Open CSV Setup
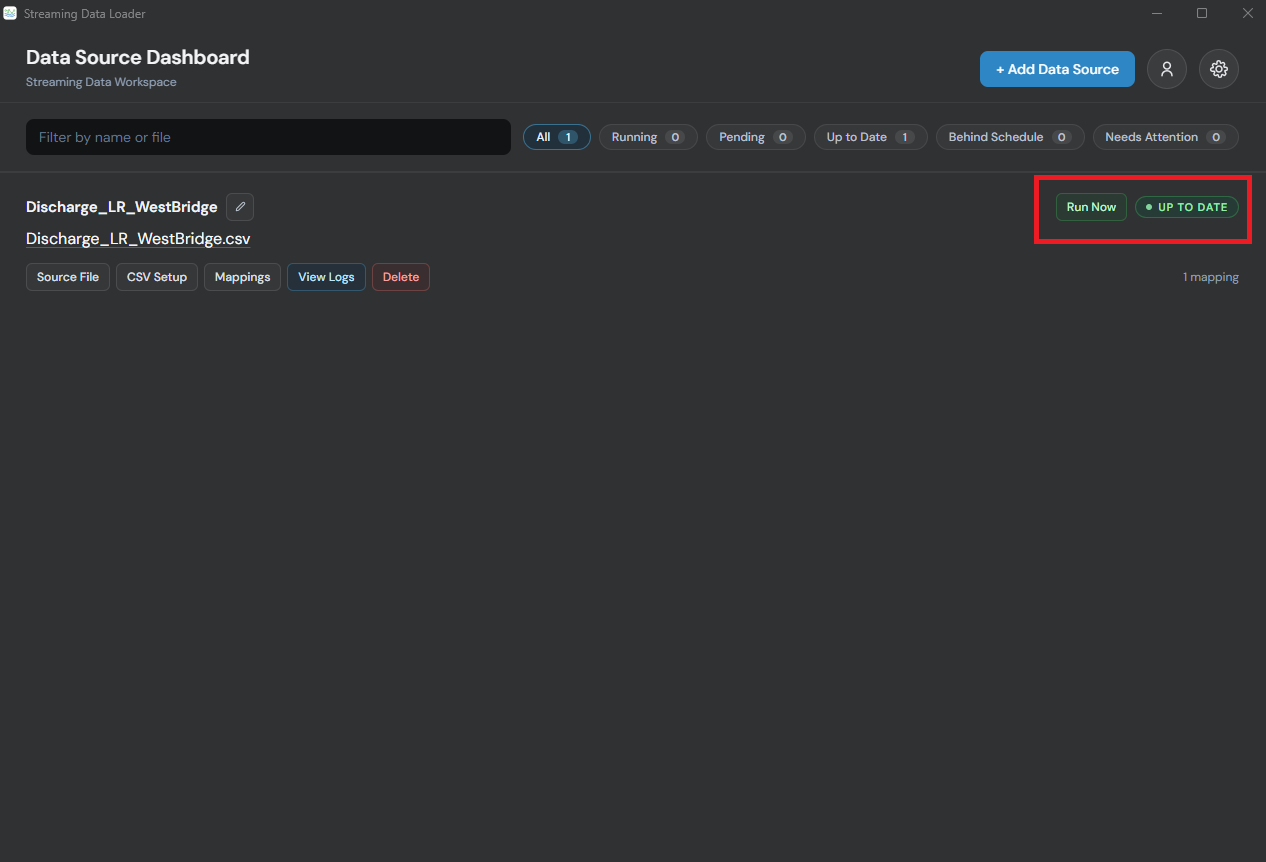The width and height of the screenshot is (1266, 862). point(157,277)
